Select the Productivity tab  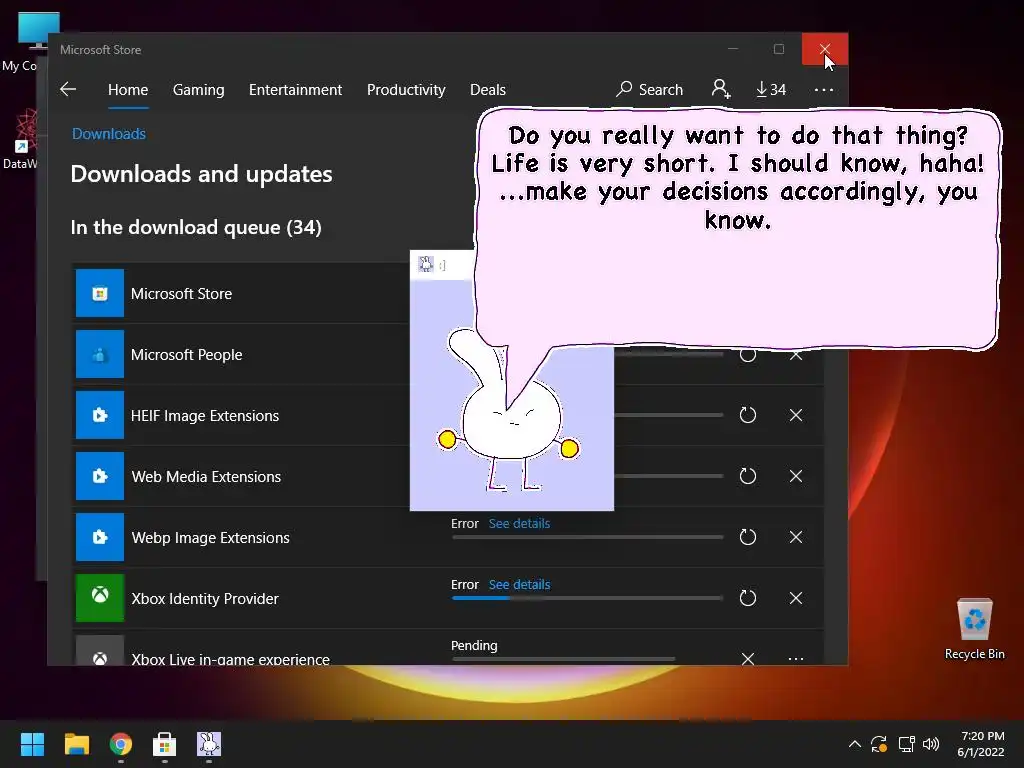coord(406,89)
